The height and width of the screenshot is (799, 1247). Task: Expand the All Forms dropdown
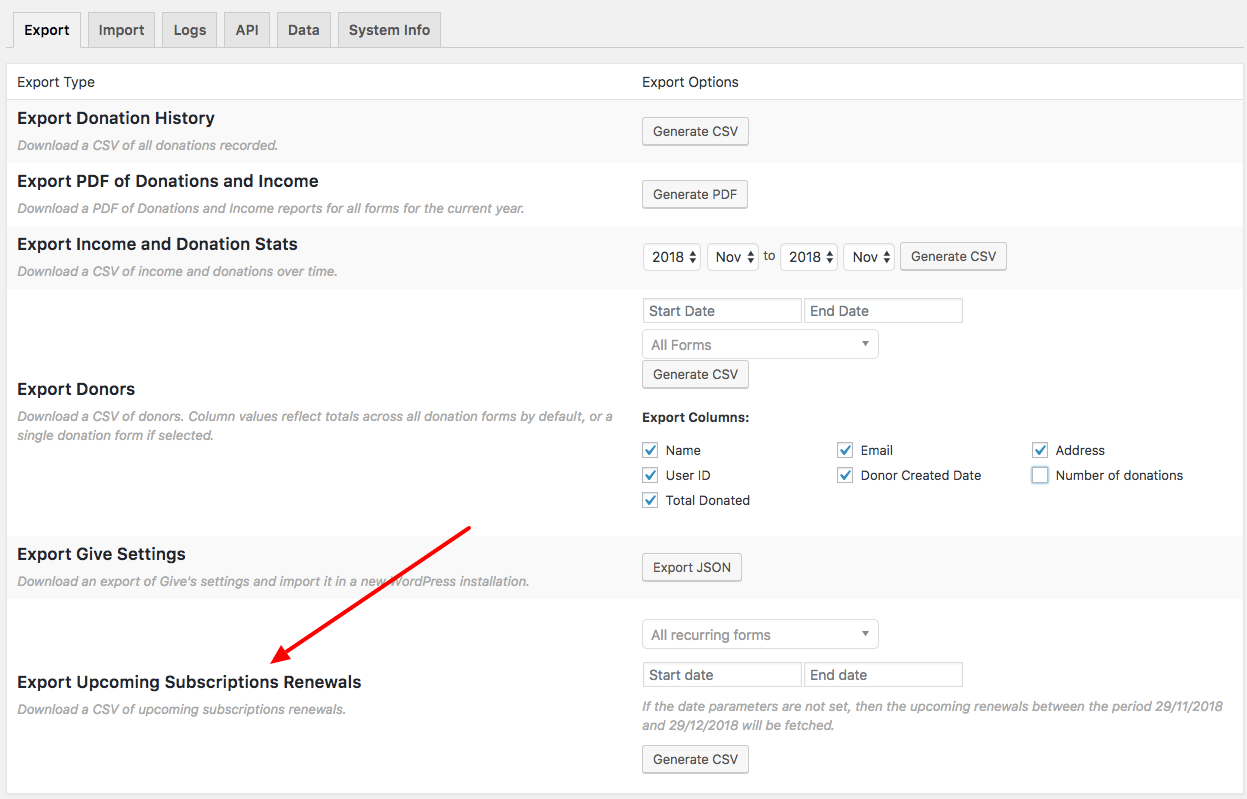point(760,345)
